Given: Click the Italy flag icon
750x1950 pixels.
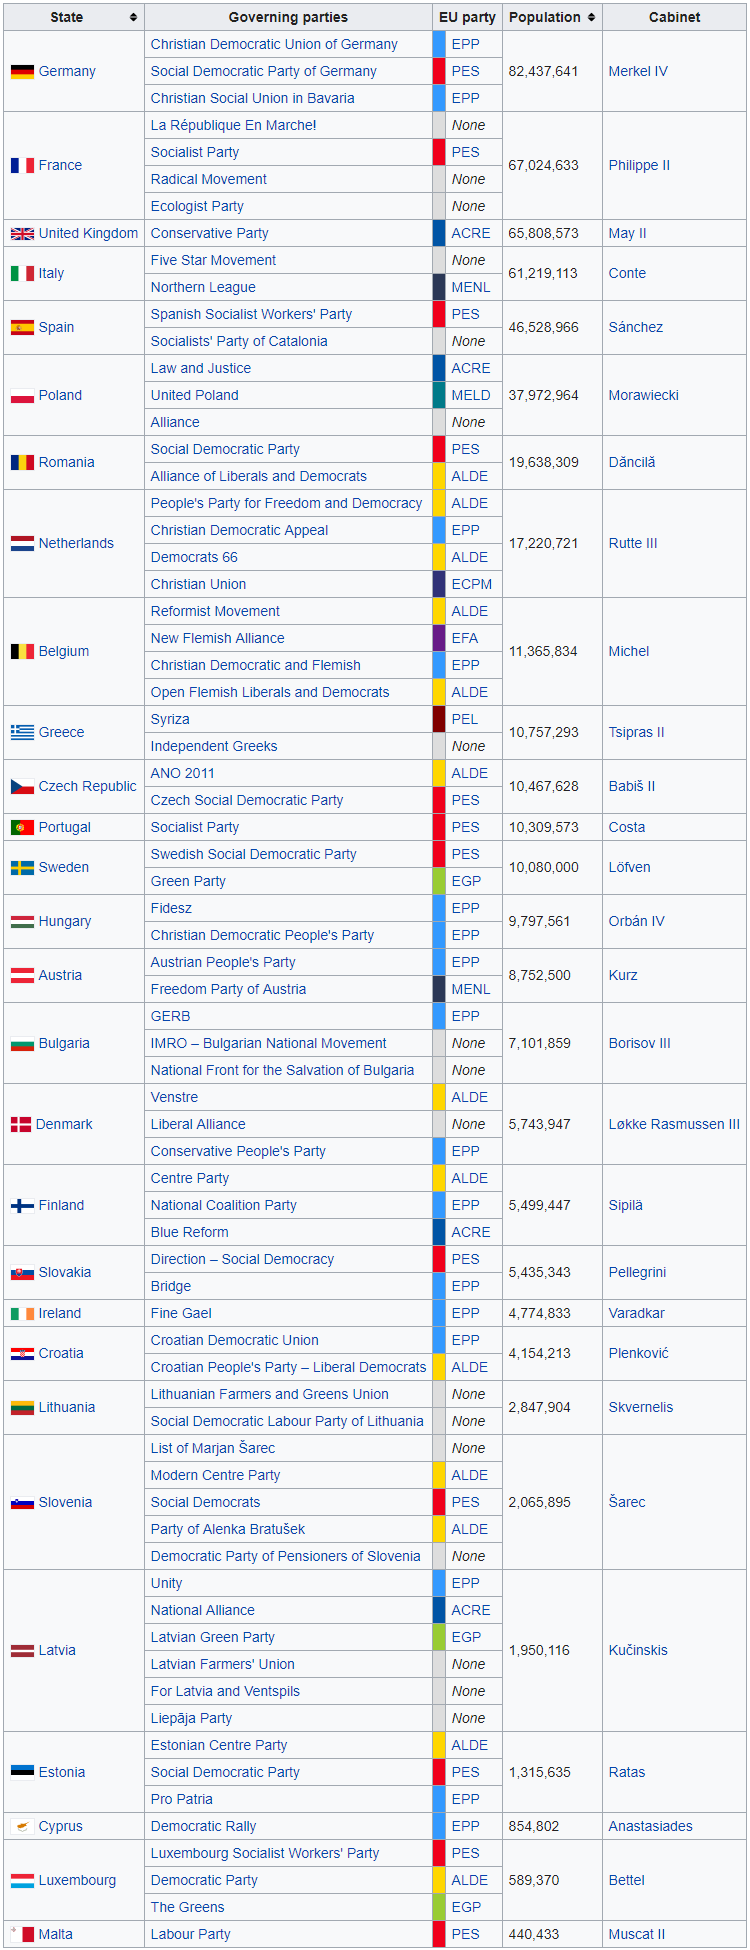Looking at the screenshot, I should (22, 274).
